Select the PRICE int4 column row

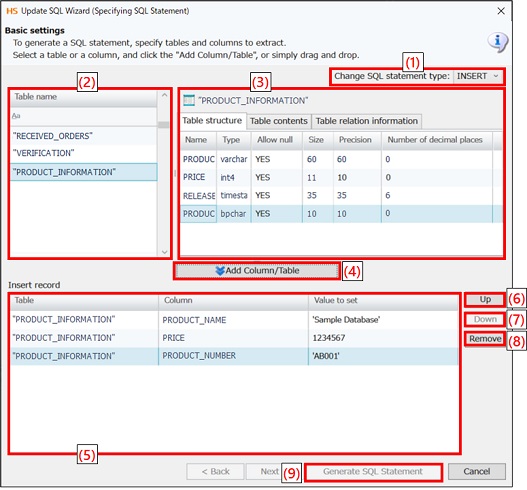pyautogui.click(x=341, y=177)
